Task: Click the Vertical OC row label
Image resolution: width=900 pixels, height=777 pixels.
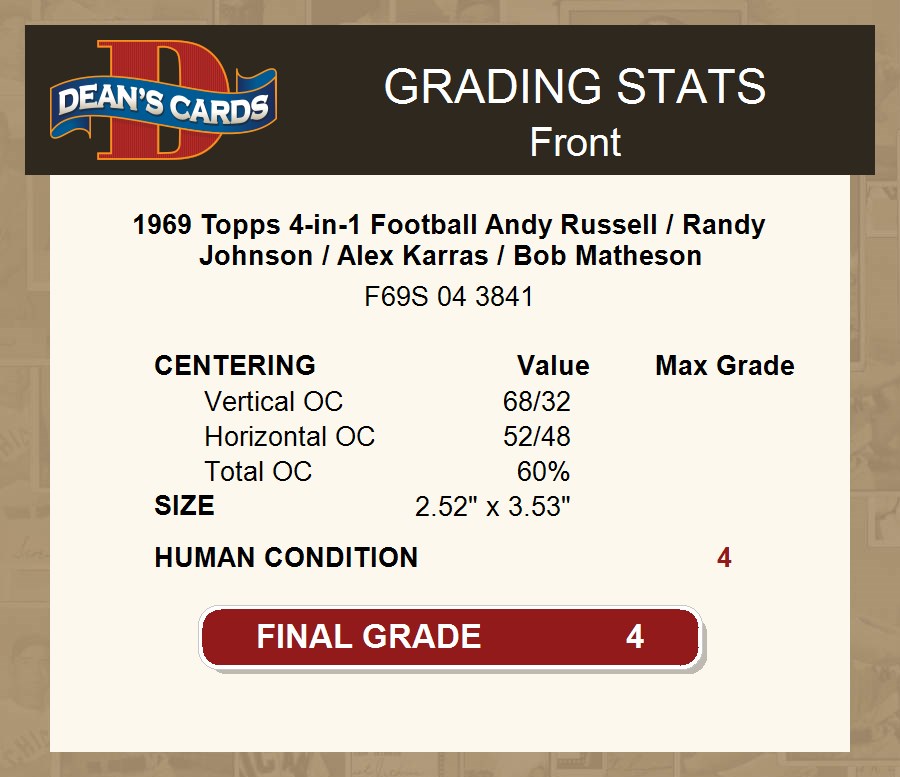Action: click(x=273, y=401)
